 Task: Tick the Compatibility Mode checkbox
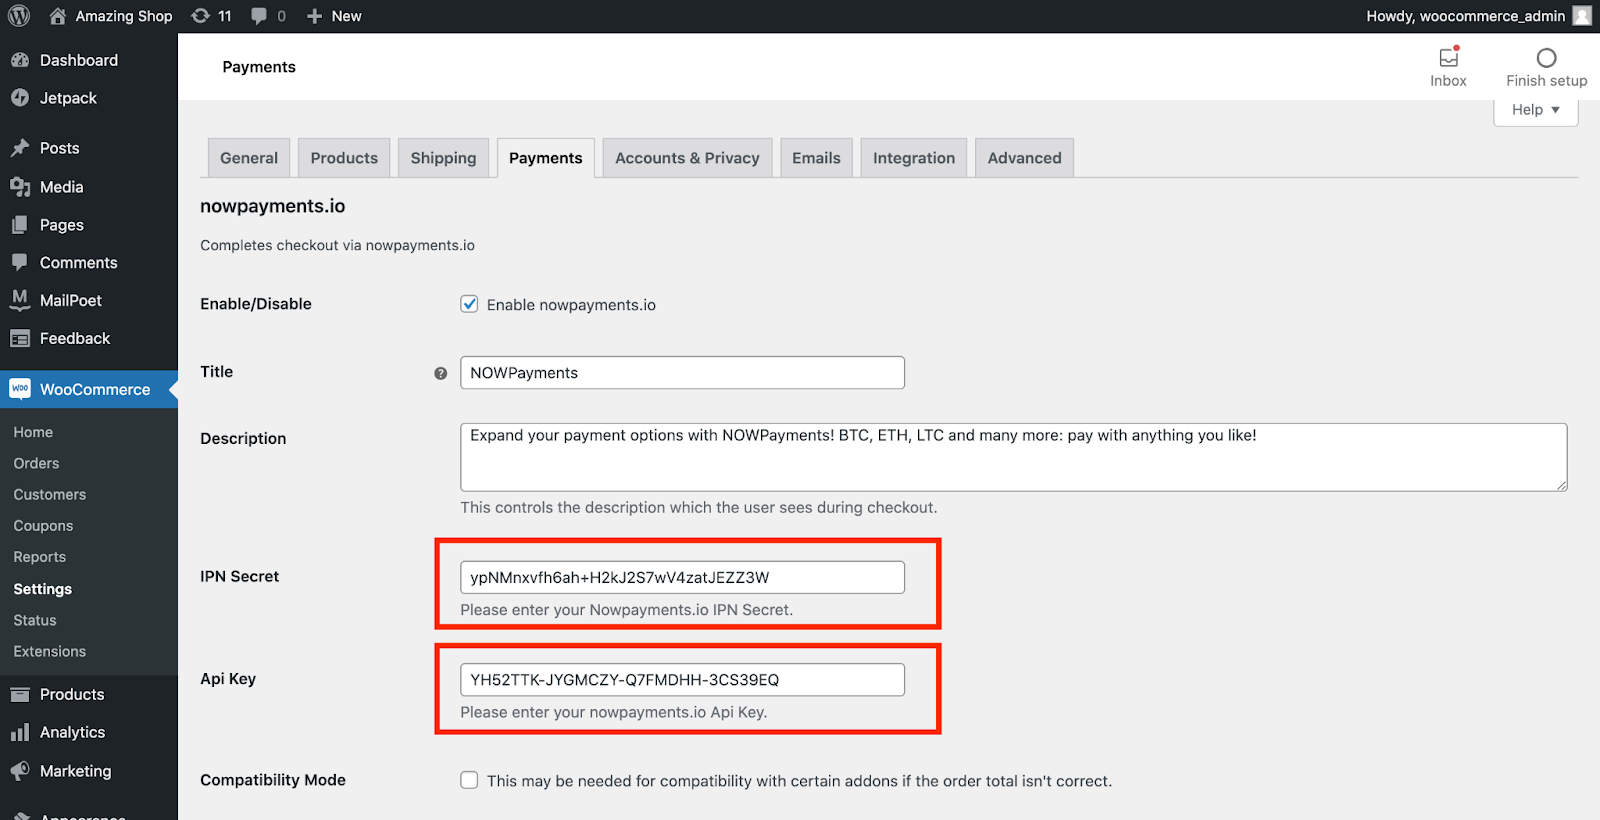pyautogui.click(x=469, y=780)
